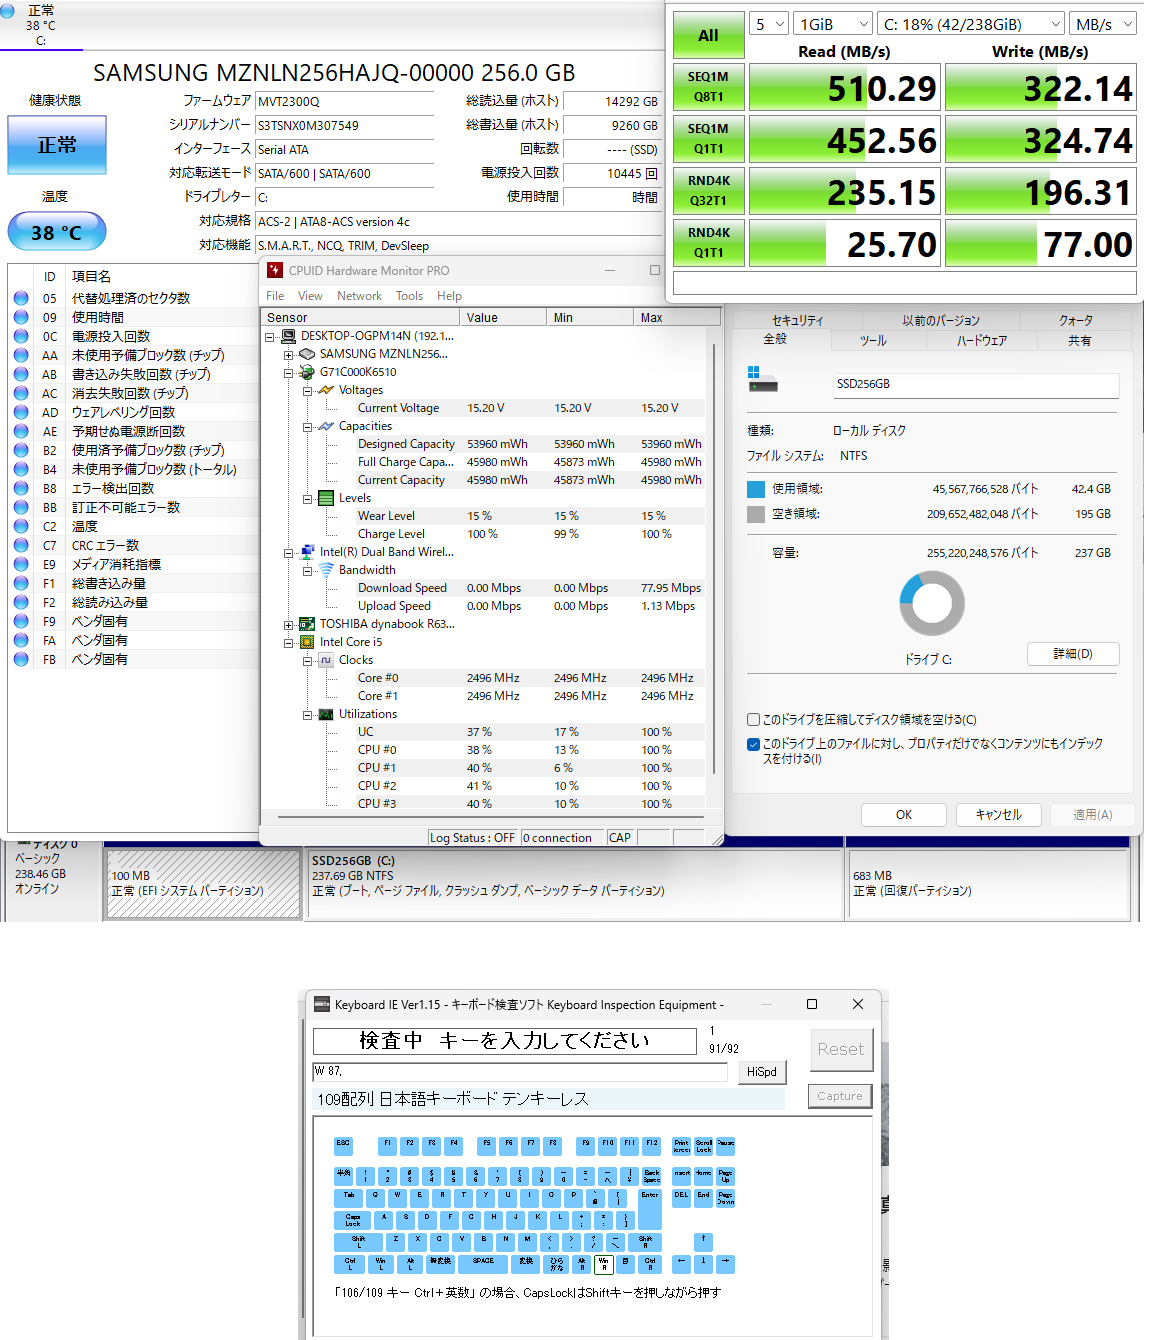Collapse the Levels node

[307, 499]
